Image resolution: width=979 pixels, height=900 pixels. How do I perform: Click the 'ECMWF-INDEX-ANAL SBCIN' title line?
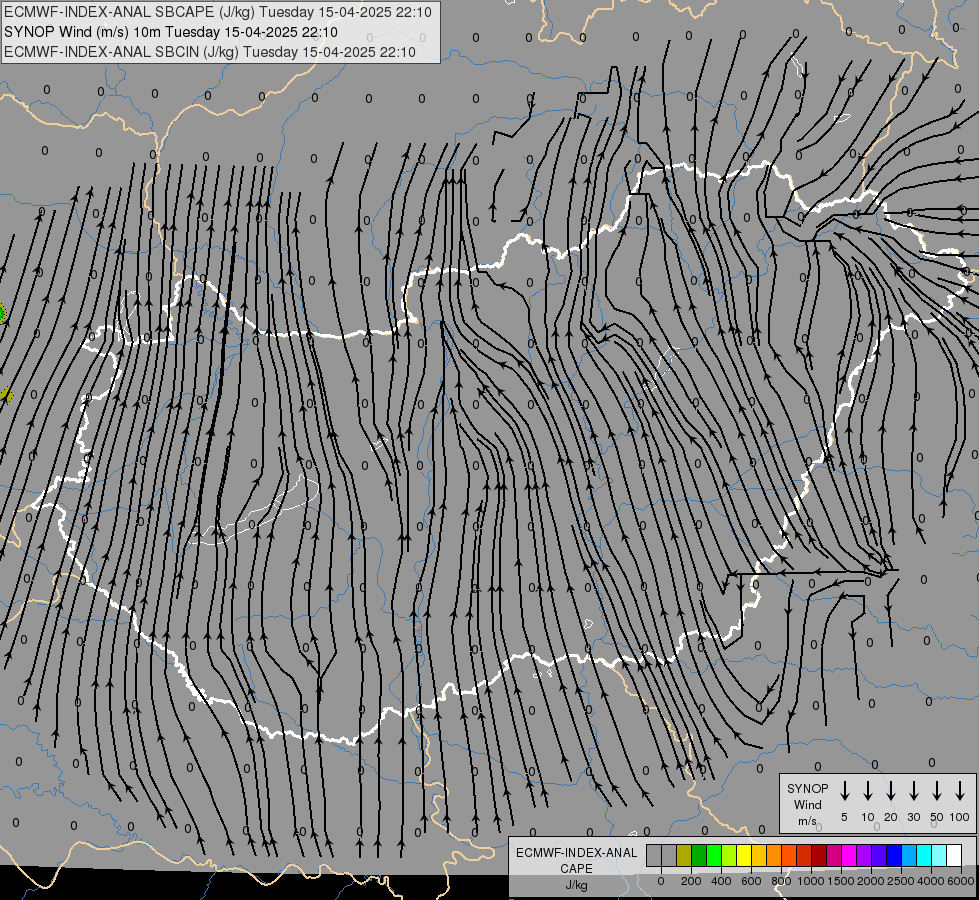coord(209,52)
